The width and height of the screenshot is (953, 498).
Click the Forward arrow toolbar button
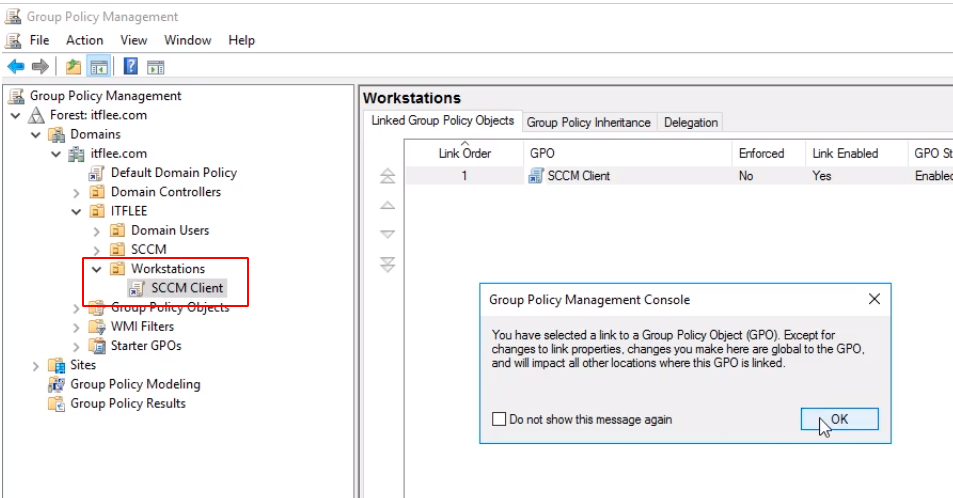click(x=40, y=66)
